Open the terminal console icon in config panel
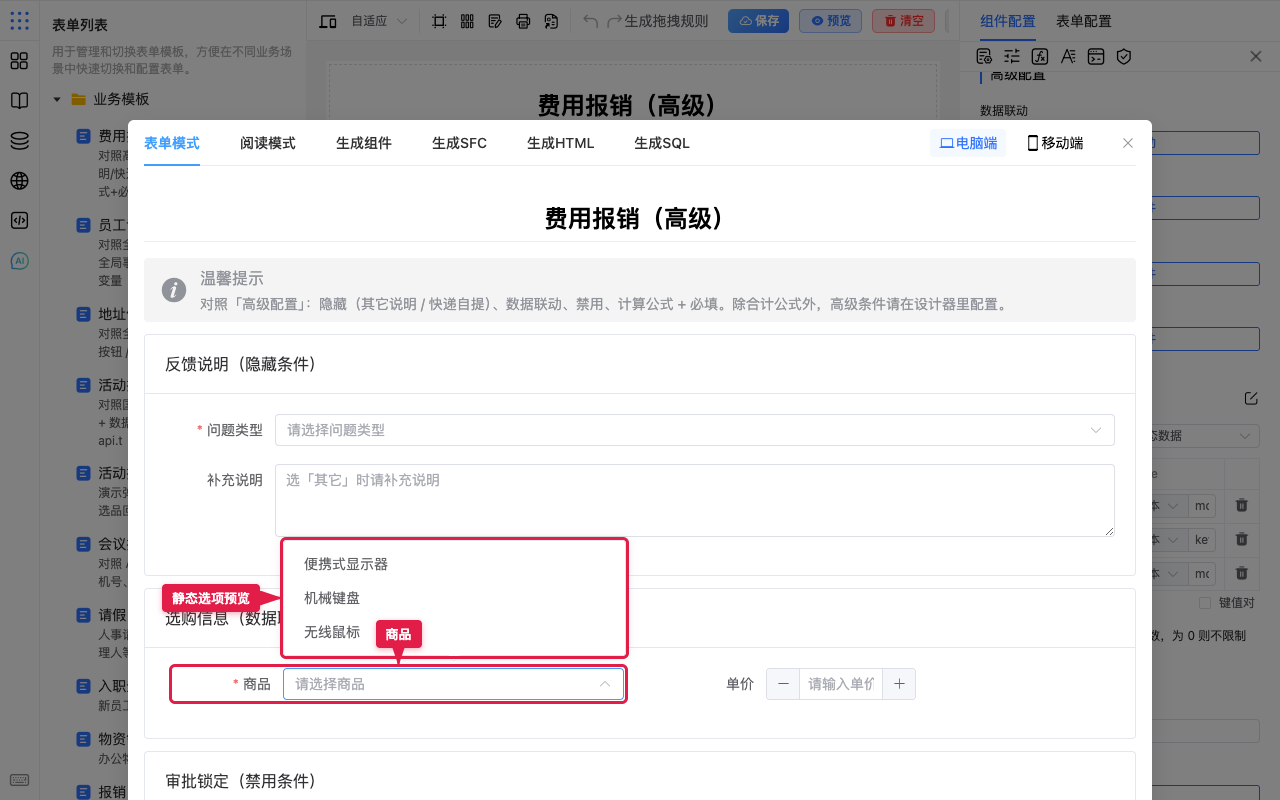 point(1096,56)
